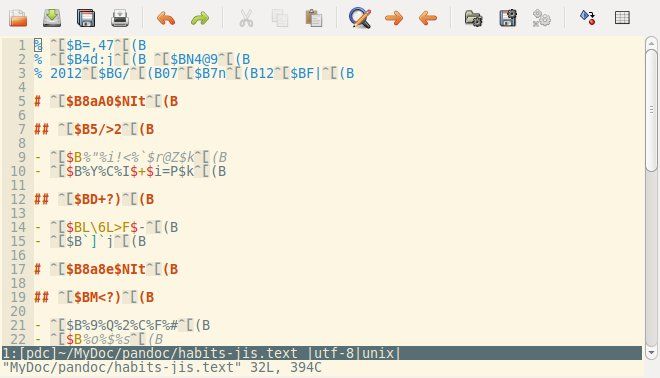
Task: Click heading '## ^[$BM<?)^[(B' on line 19
Action: 94,297
